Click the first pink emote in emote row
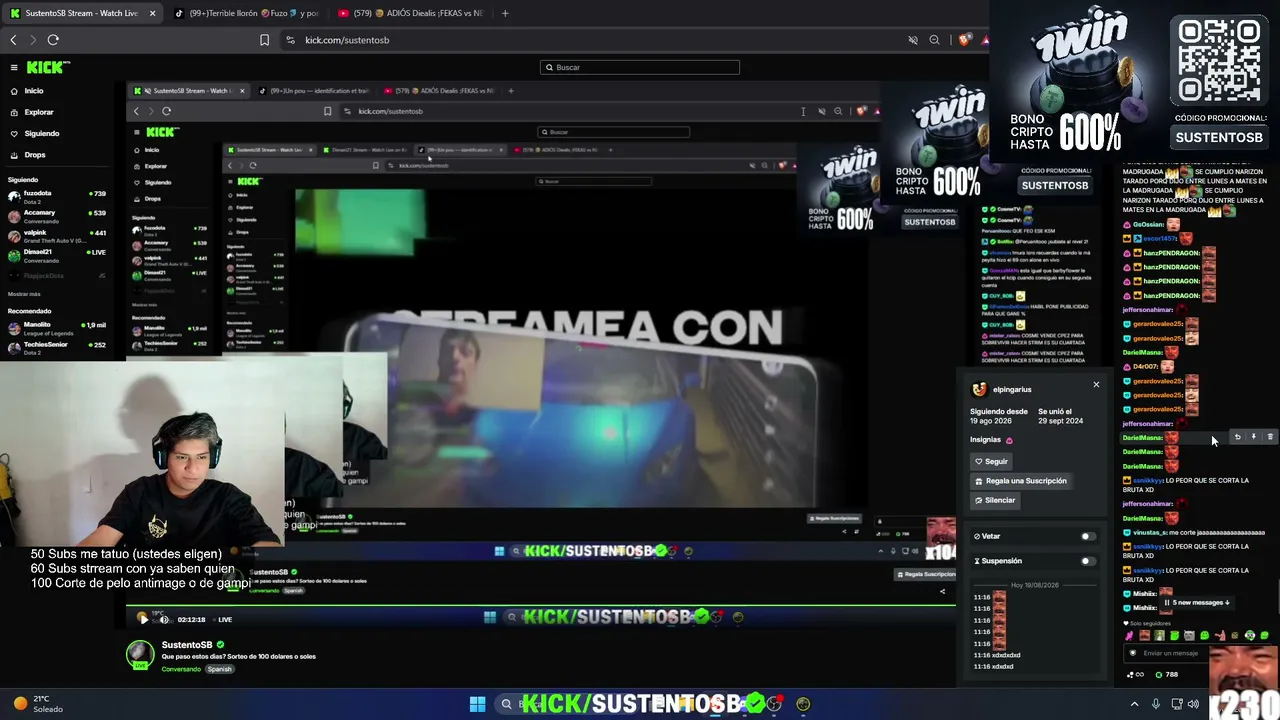 coord(1130,636)
